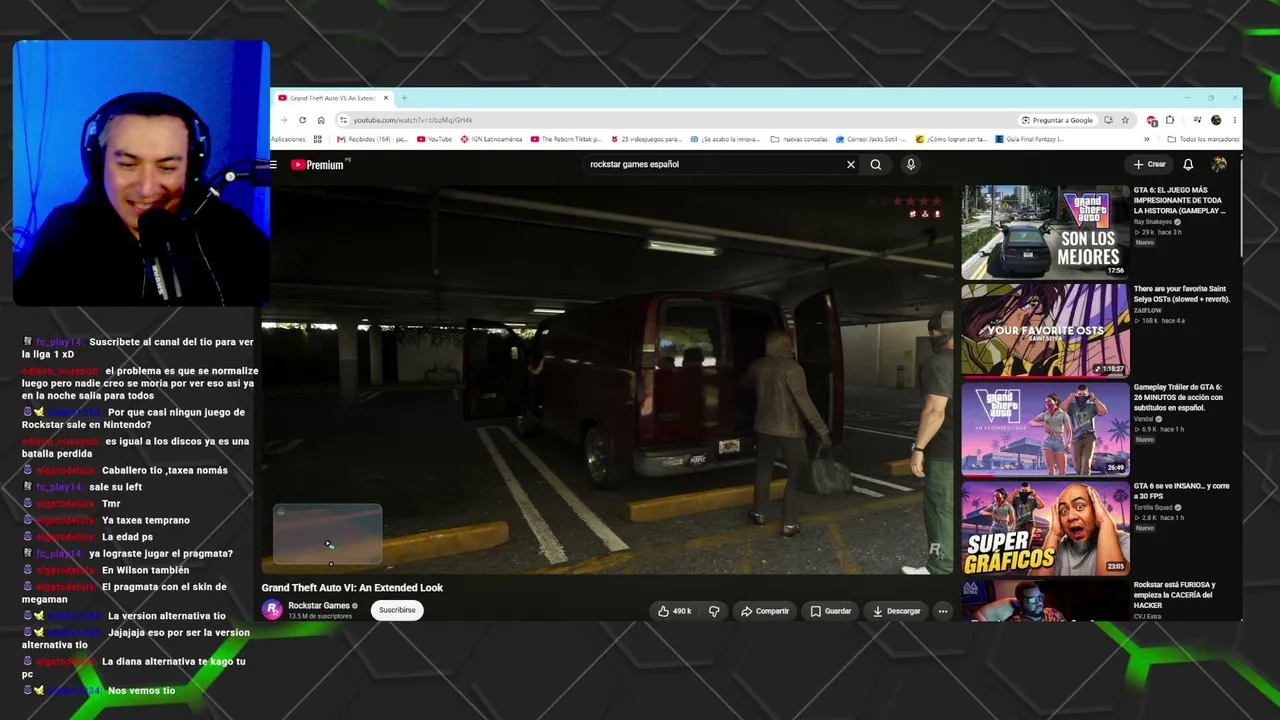Open the Recibidos Gmail bookmark
Screen dimensions: 1280x720
click(x=370, y=139)
